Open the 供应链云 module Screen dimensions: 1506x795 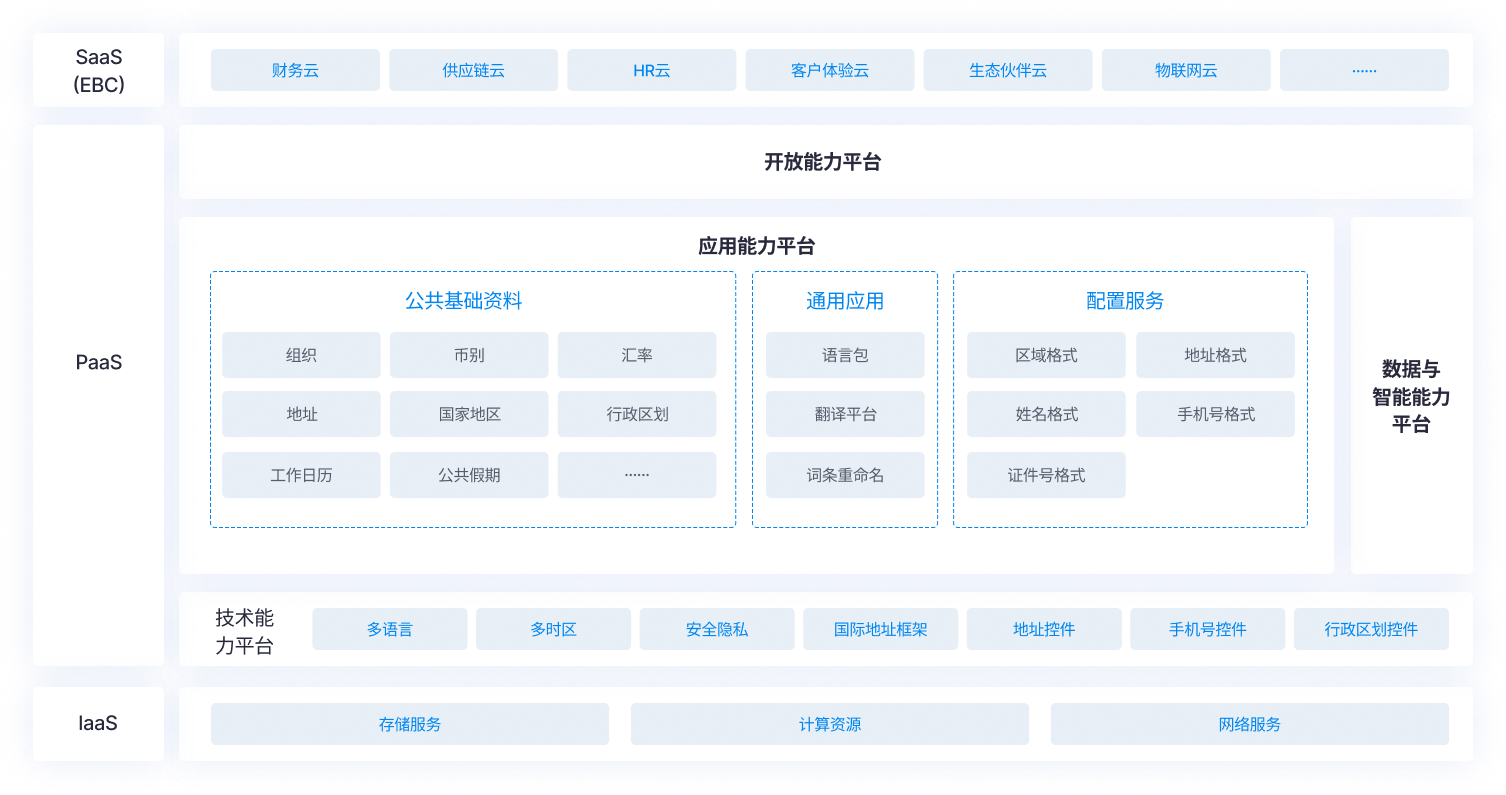pos(473,69)
